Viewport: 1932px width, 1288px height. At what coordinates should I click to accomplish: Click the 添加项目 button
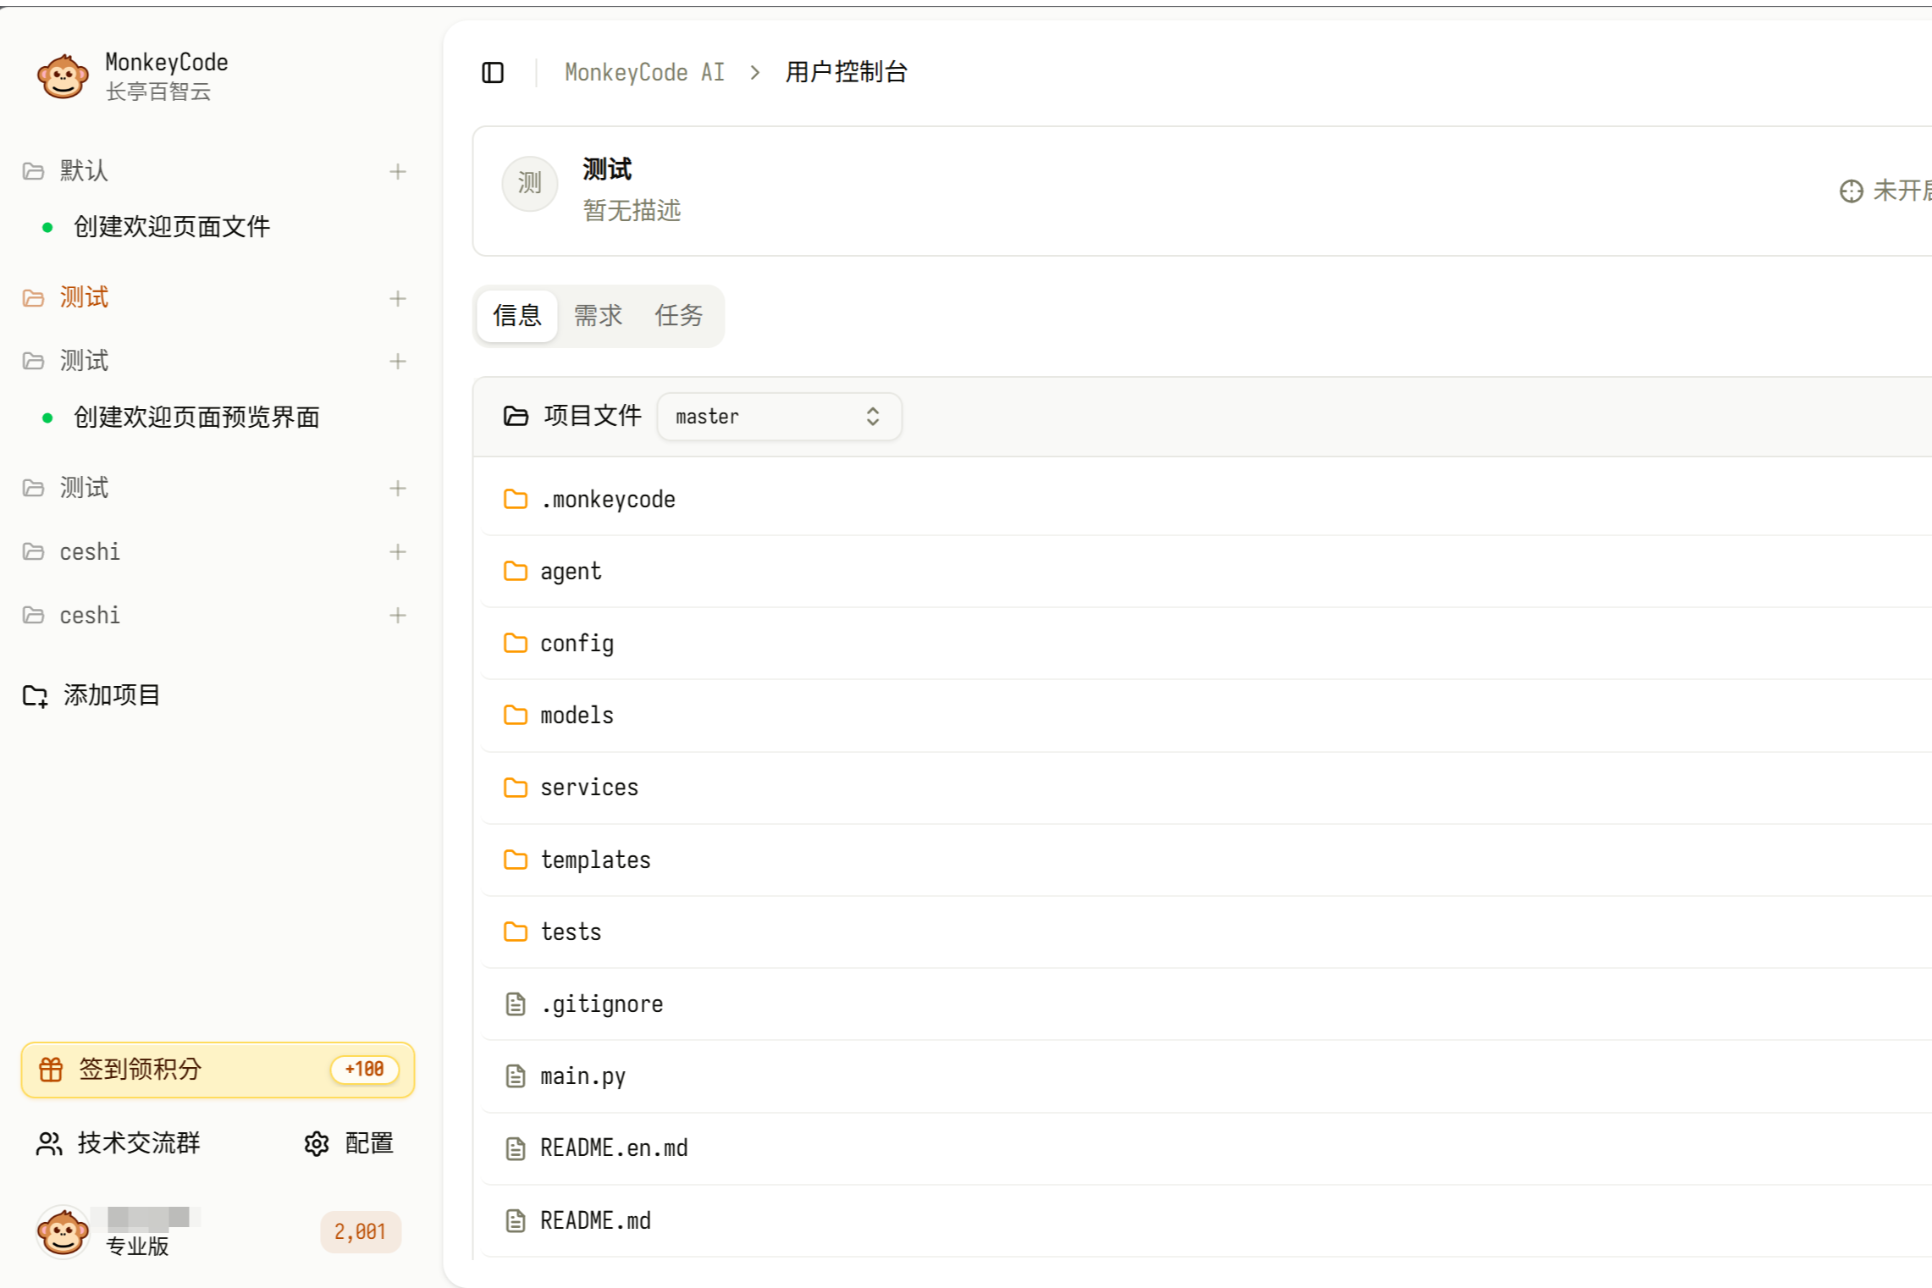click(x=92, y=695)
